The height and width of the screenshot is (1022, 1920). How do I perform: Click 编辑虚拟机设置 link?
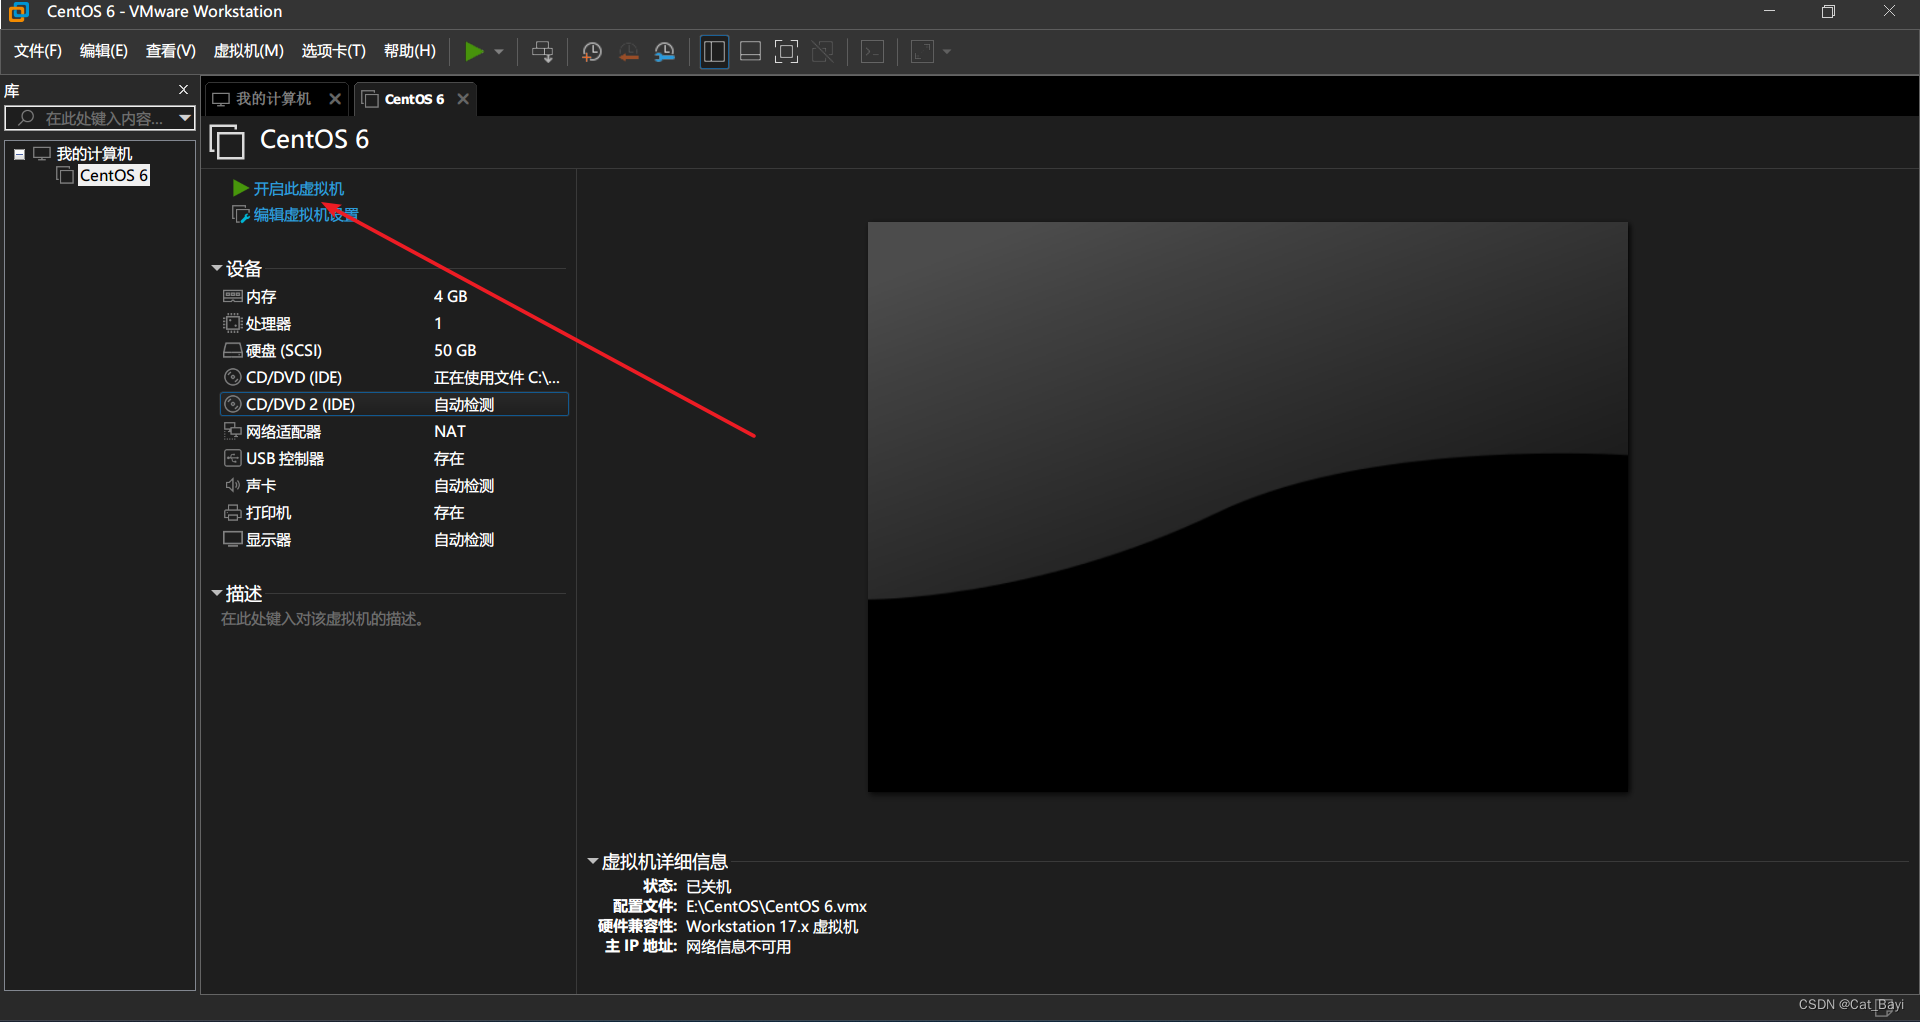[x=305, y=215]
